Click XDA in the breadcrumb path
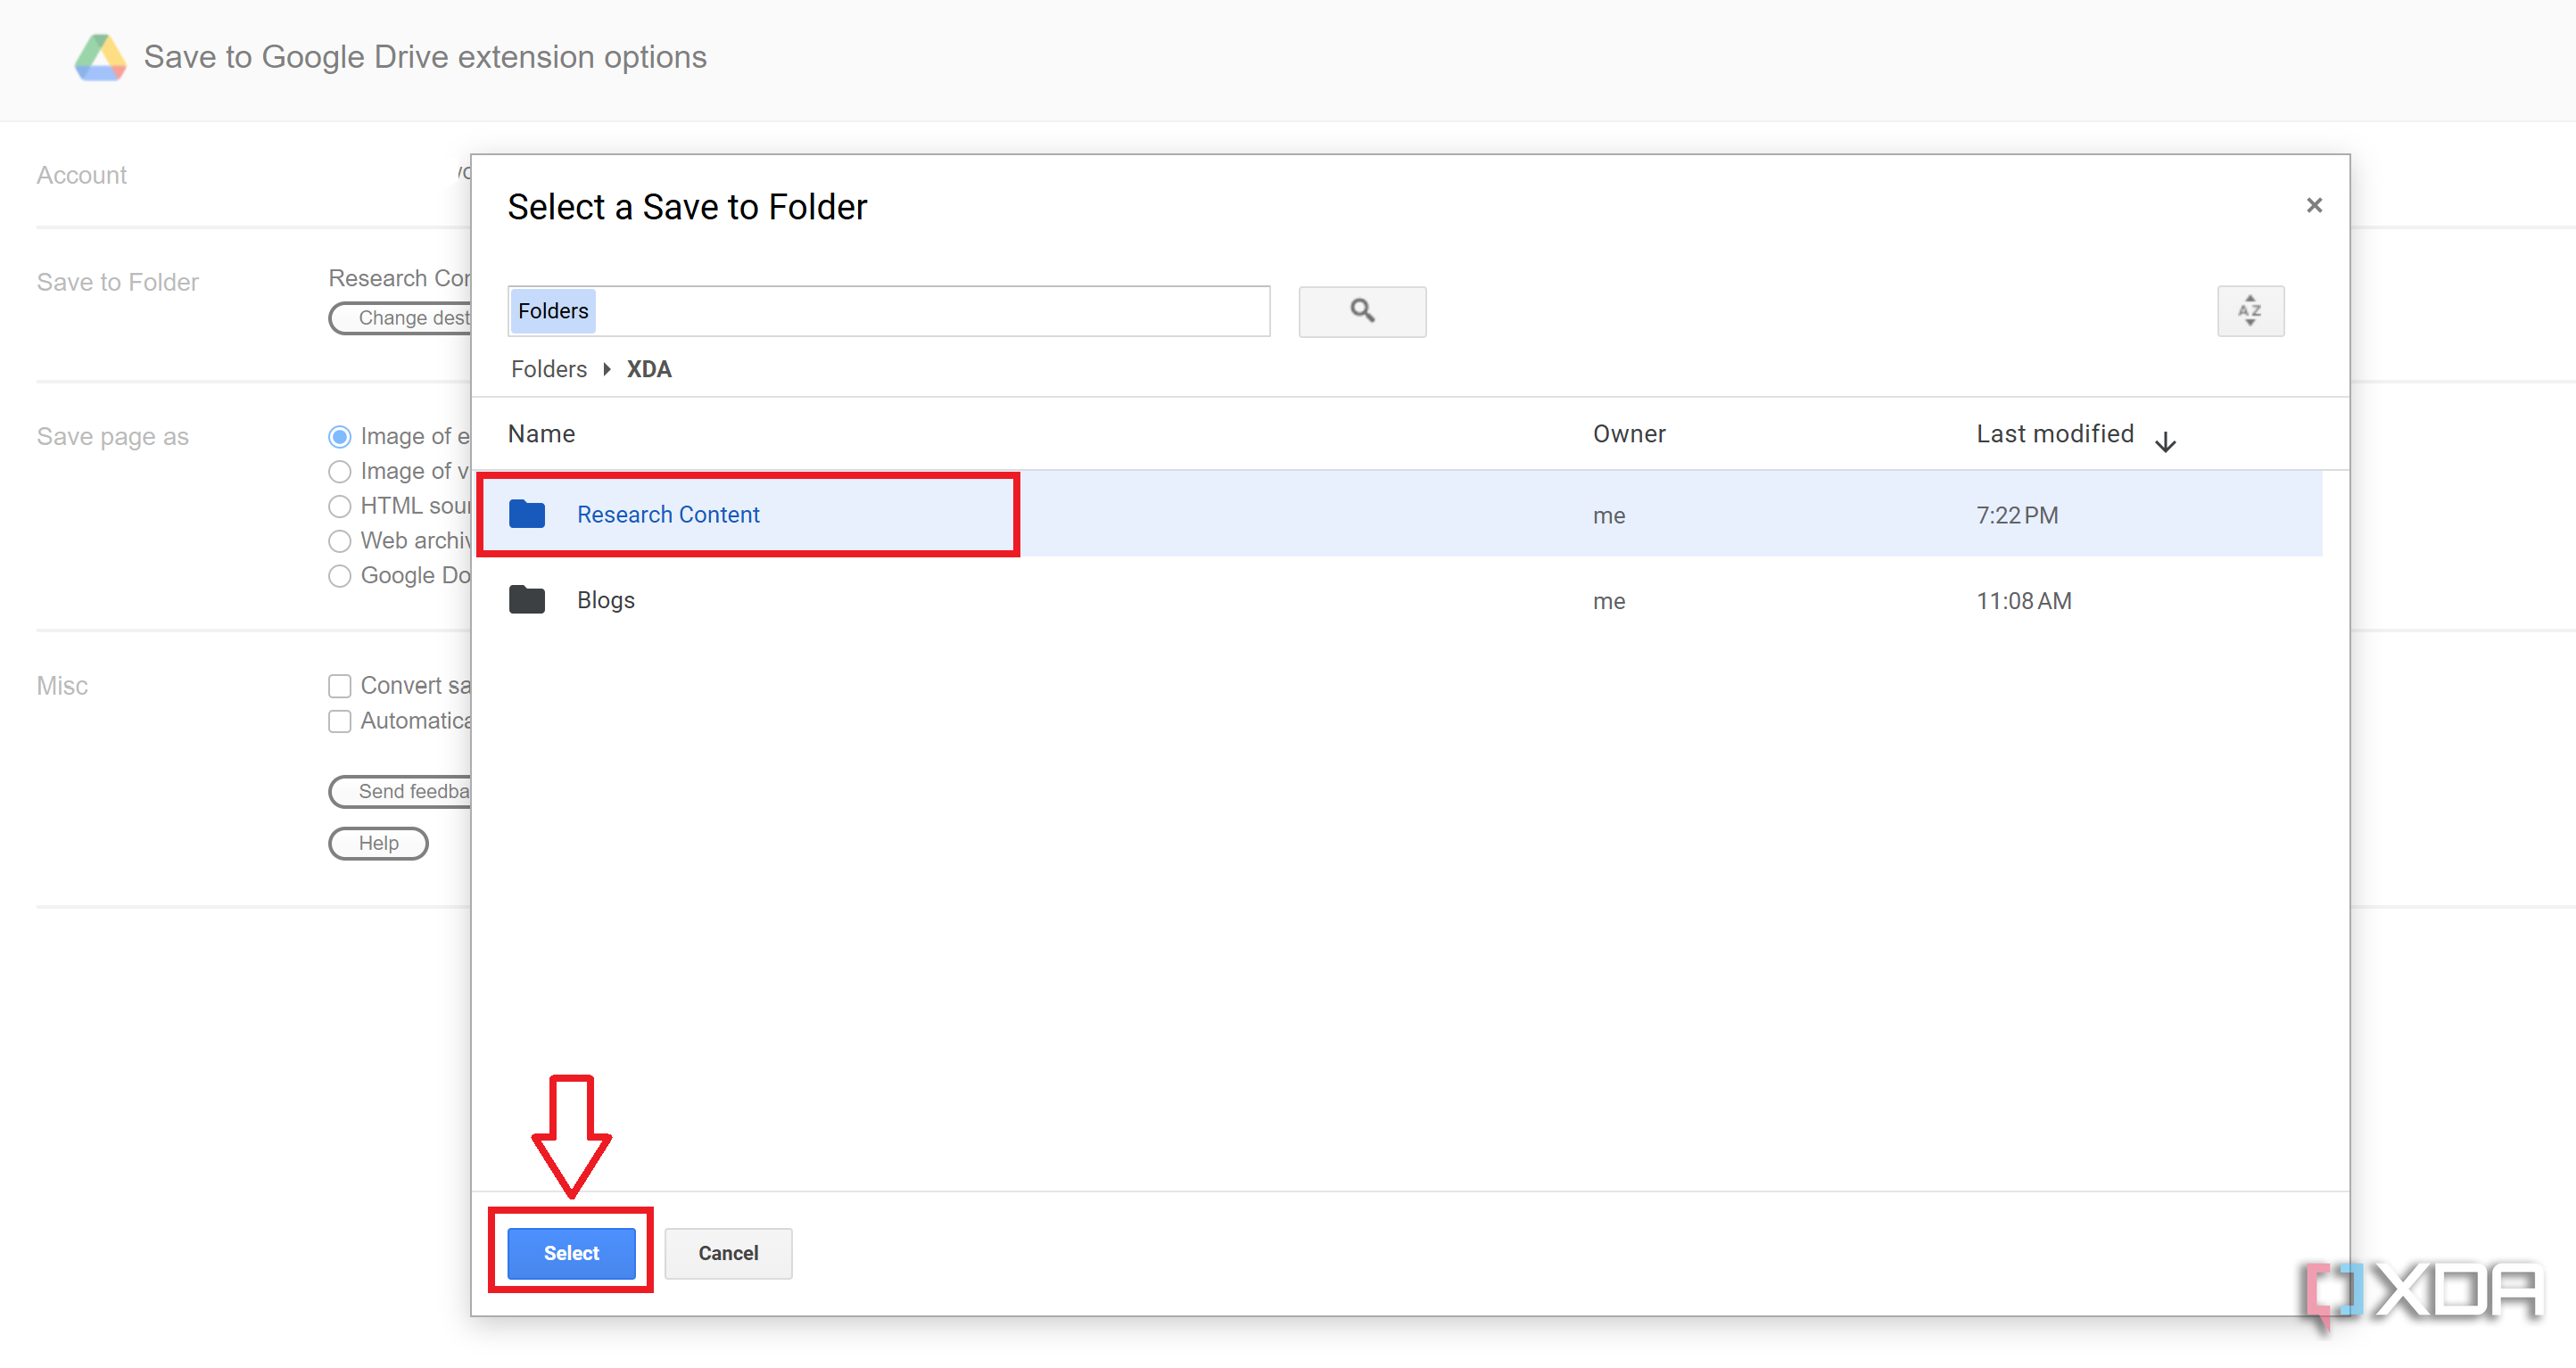 click(x=649, y=369)
